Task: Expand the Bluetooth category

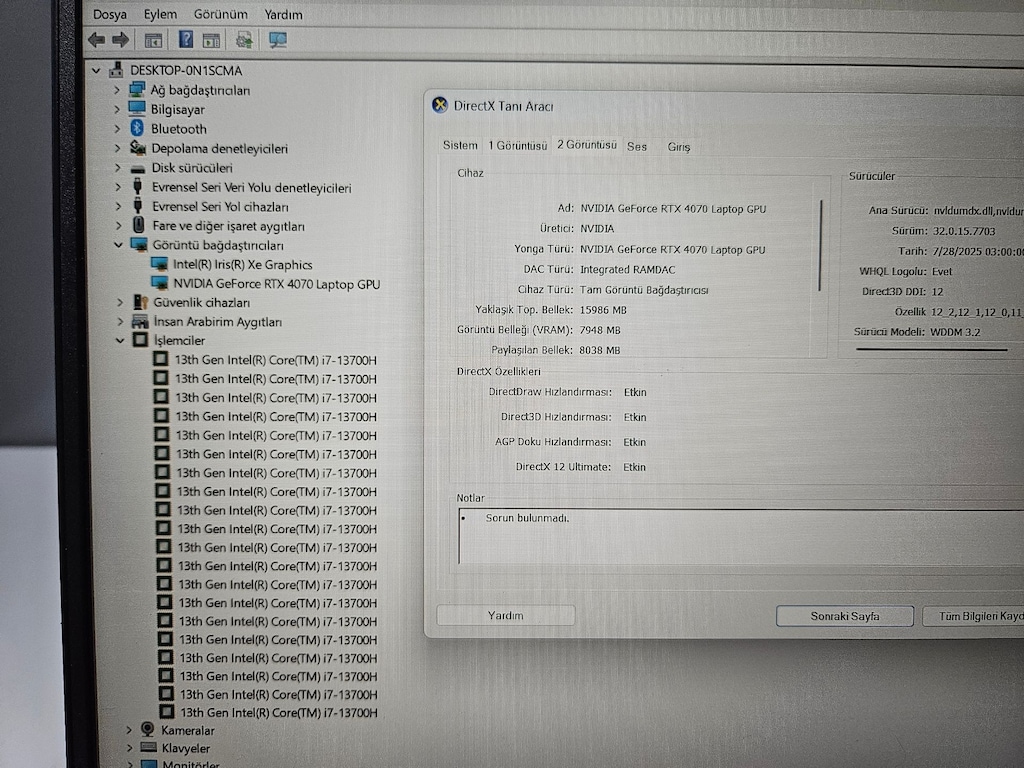Action: [117, 129]
